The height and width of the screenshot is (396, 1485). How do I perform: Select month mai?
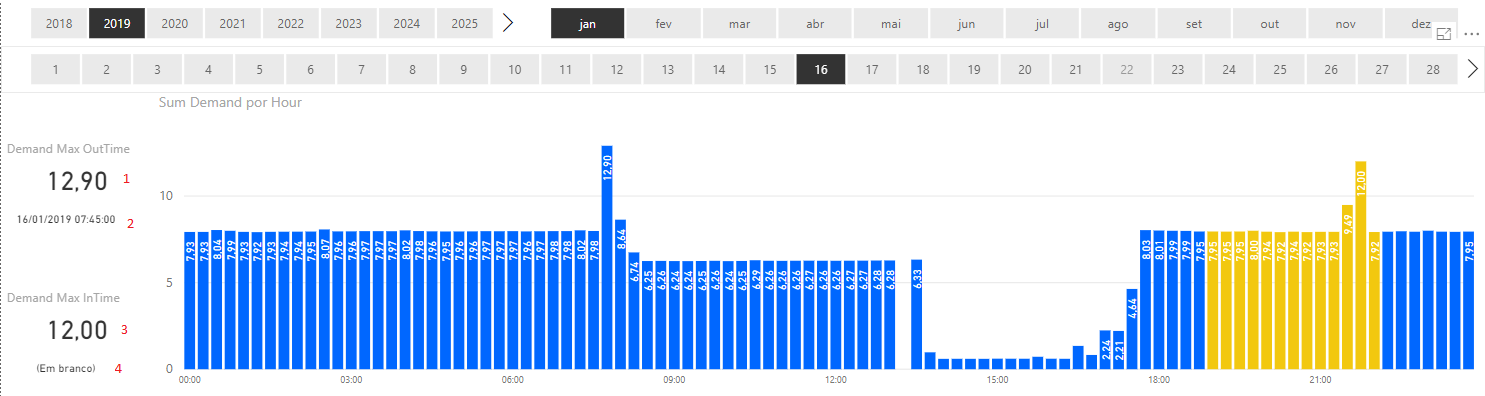(x=891, y=23)
